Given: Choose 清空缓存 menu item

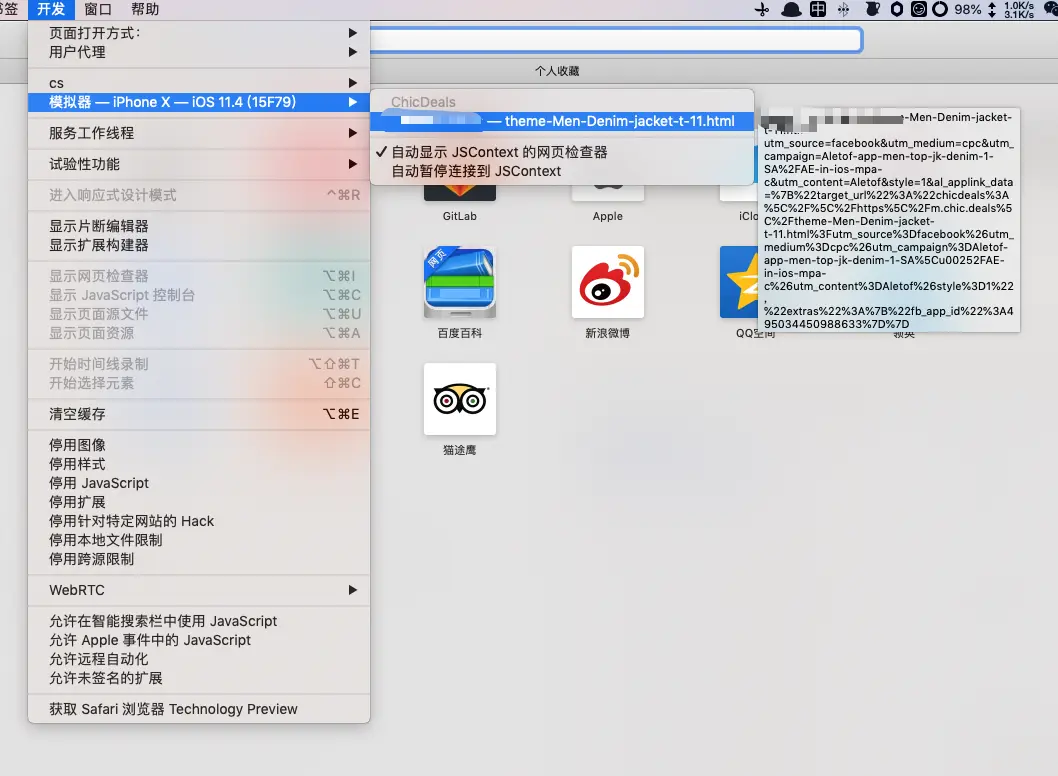Looking at the screenshot, I should tap(199, 414).
